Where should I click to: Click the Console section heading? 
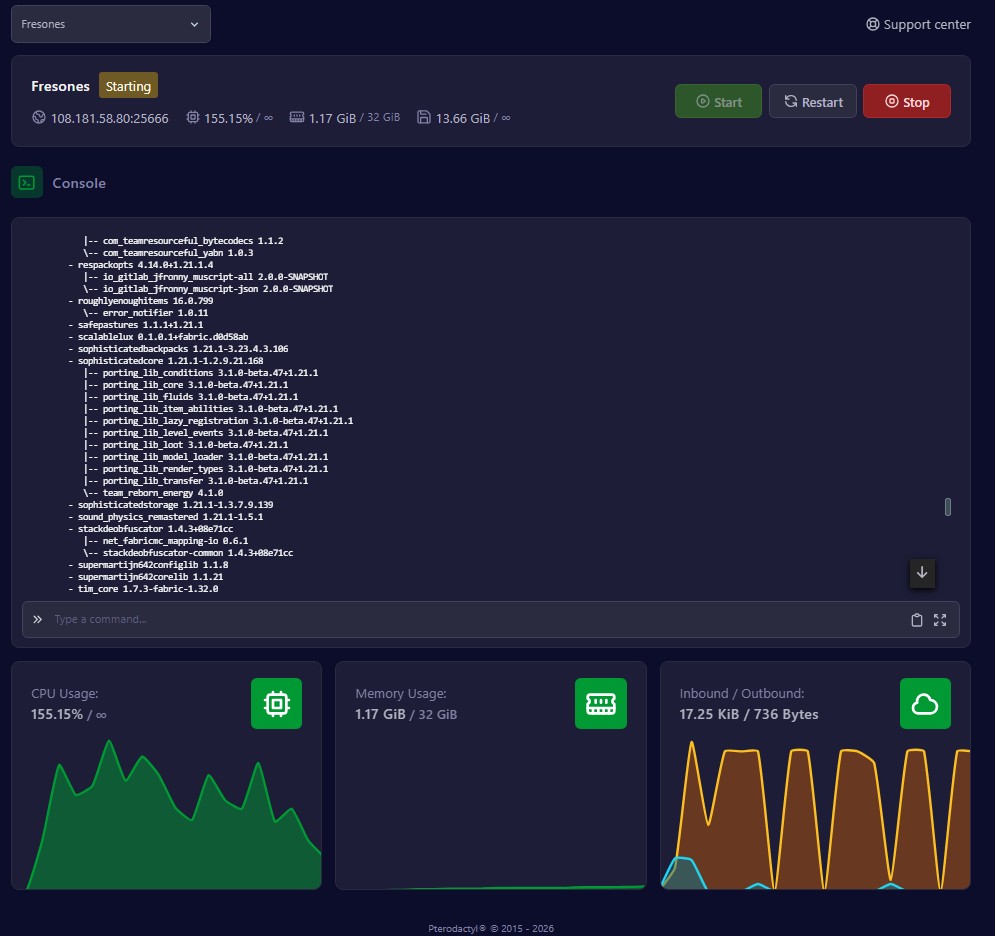(79, 183)
